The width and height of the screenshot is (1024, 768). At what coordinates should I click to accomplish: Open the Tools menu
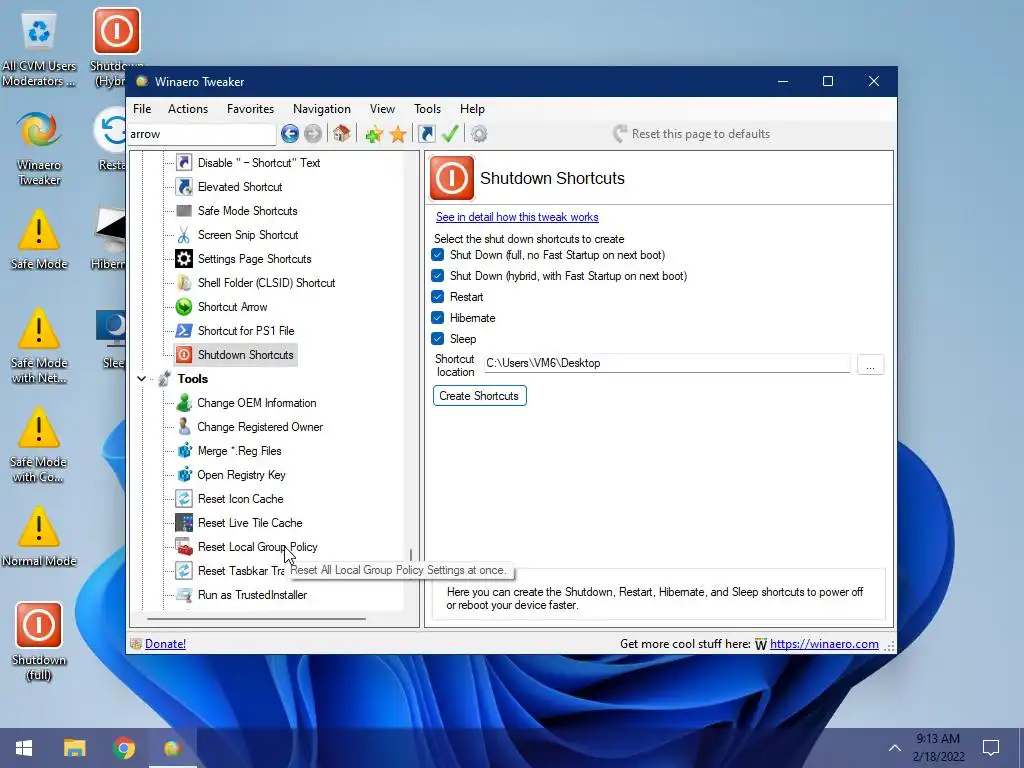pyautogui.click(x=427, y=109)
